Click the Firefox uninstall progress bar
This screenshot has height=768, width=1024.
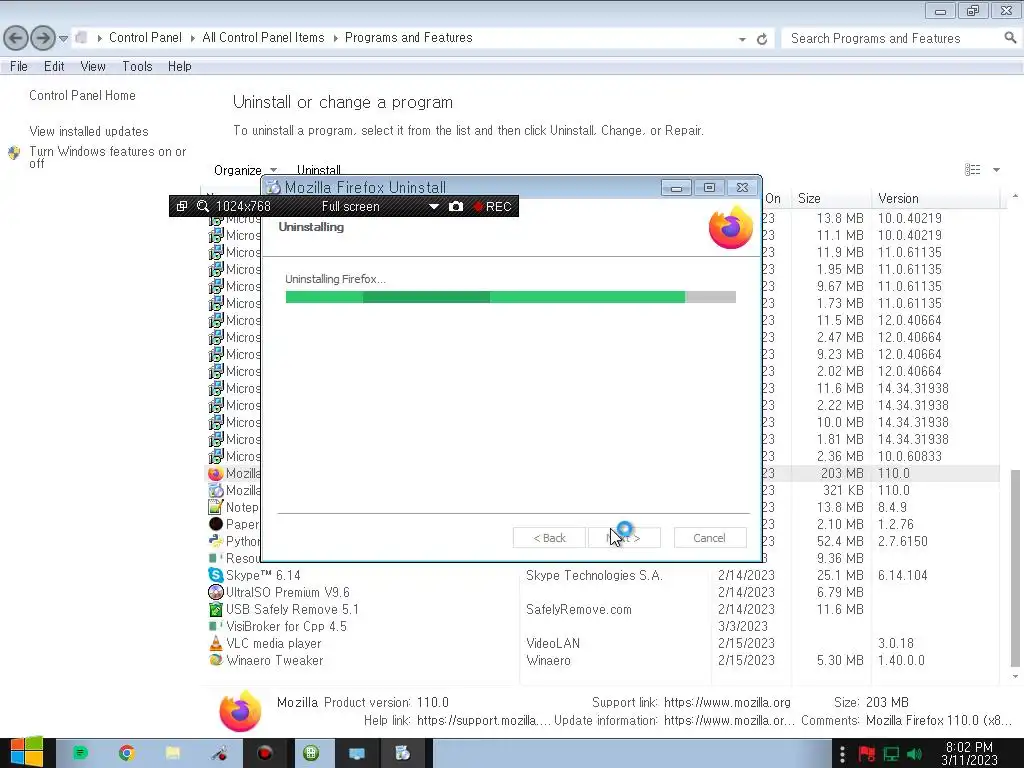point(511,297)
